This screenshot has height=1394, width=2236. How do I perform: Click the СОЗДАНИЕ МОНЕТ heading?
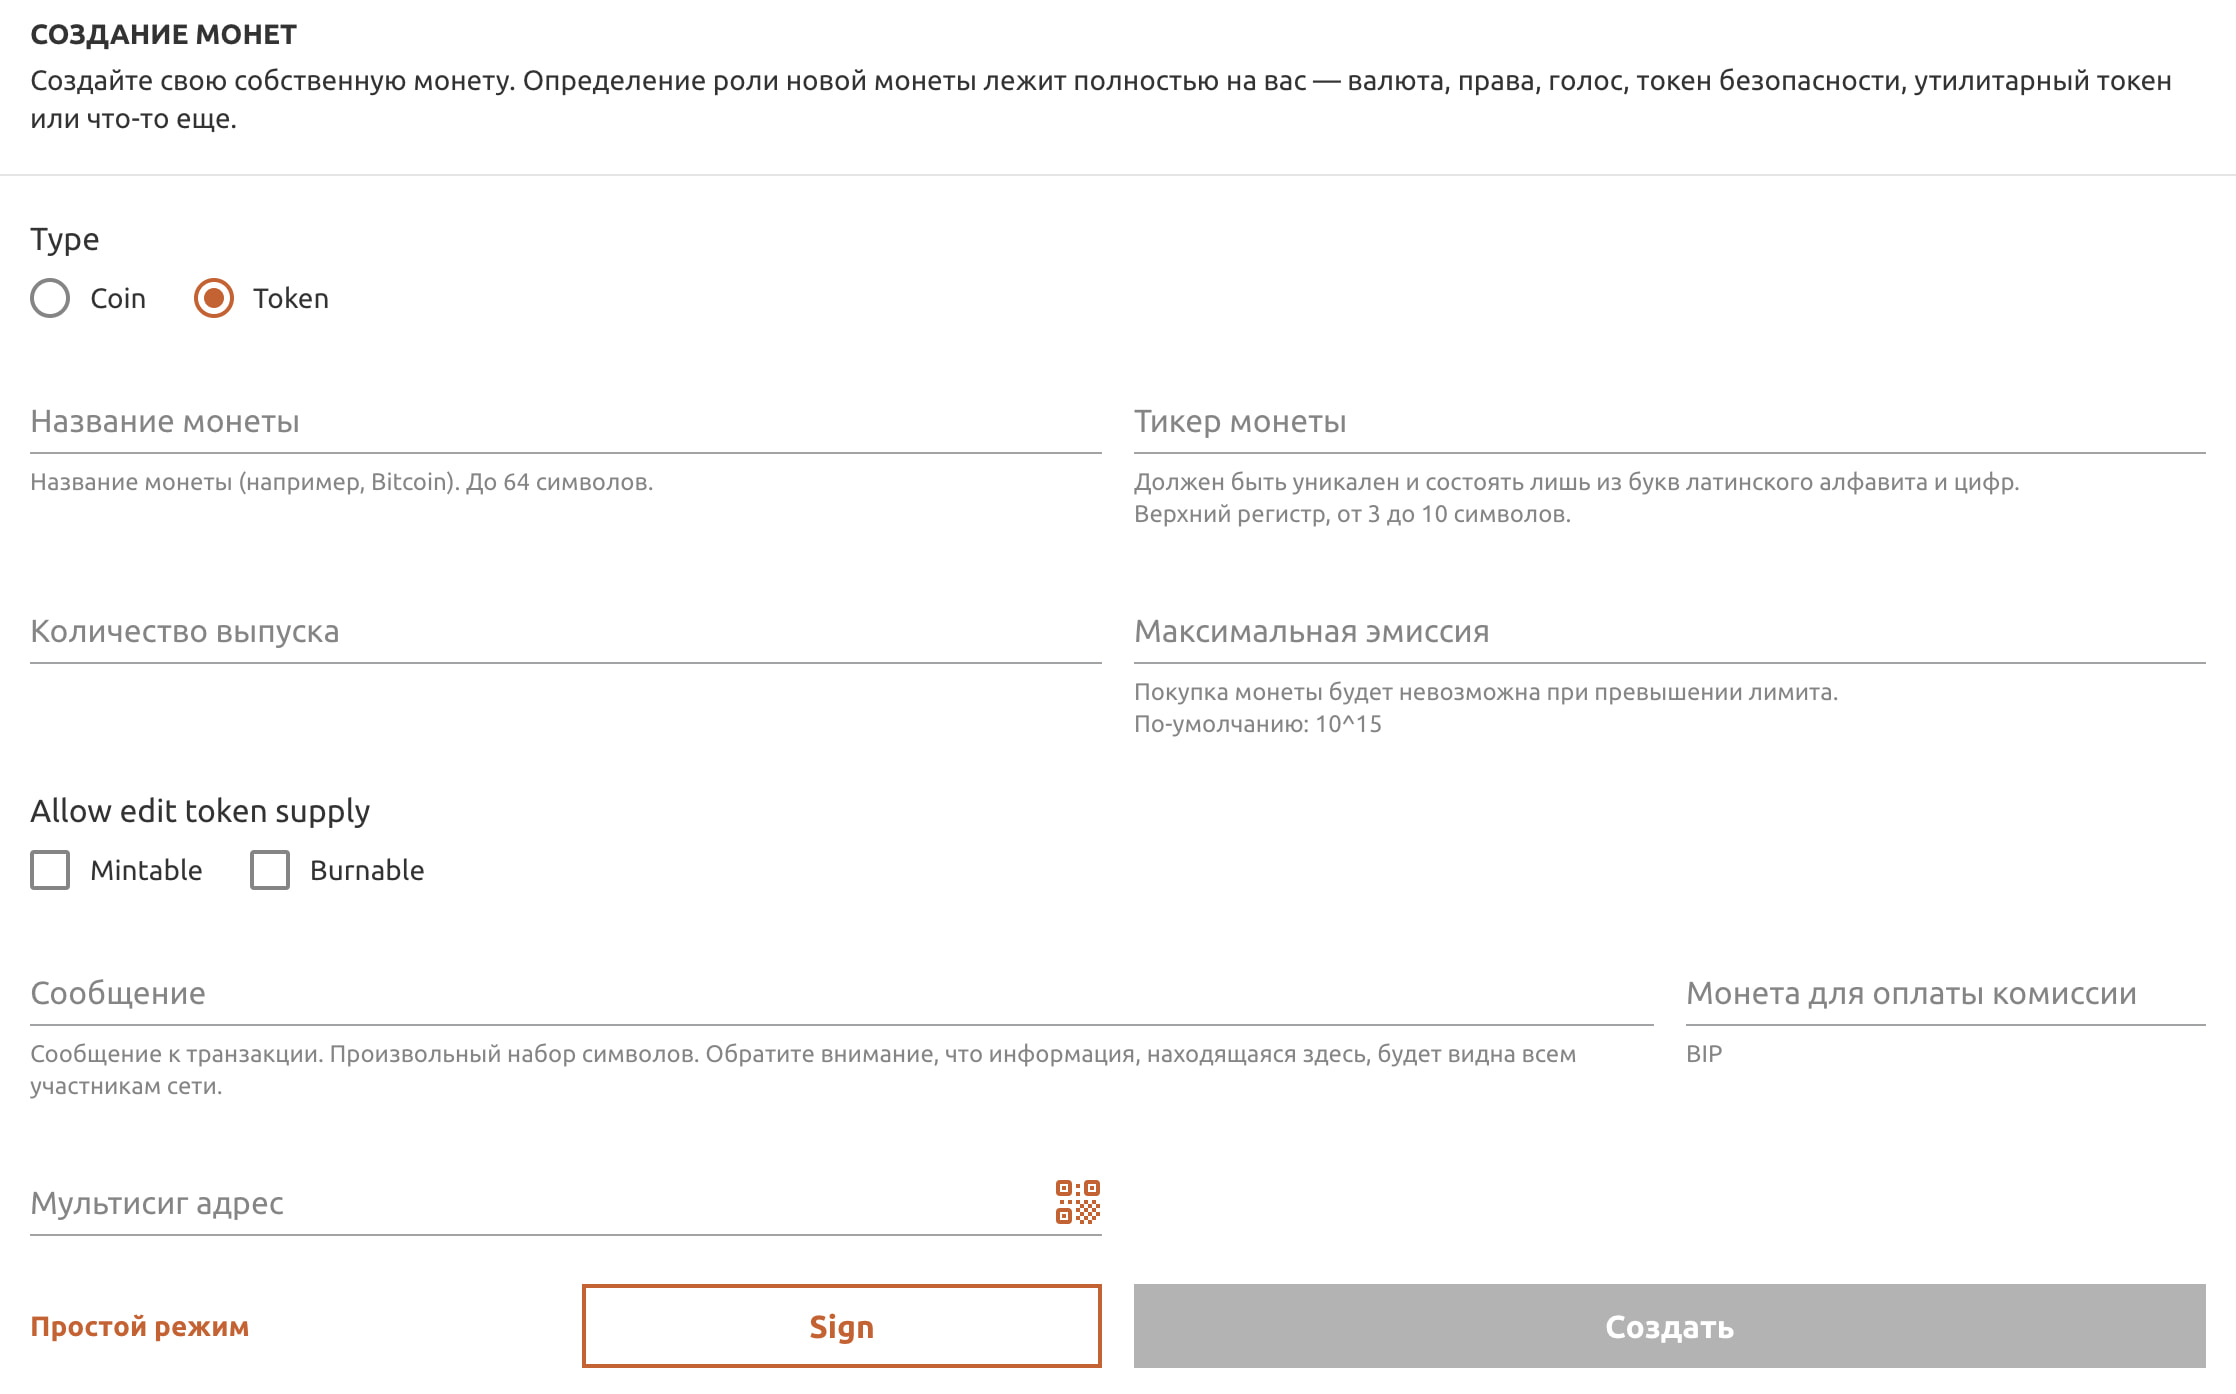click(164, 35)
